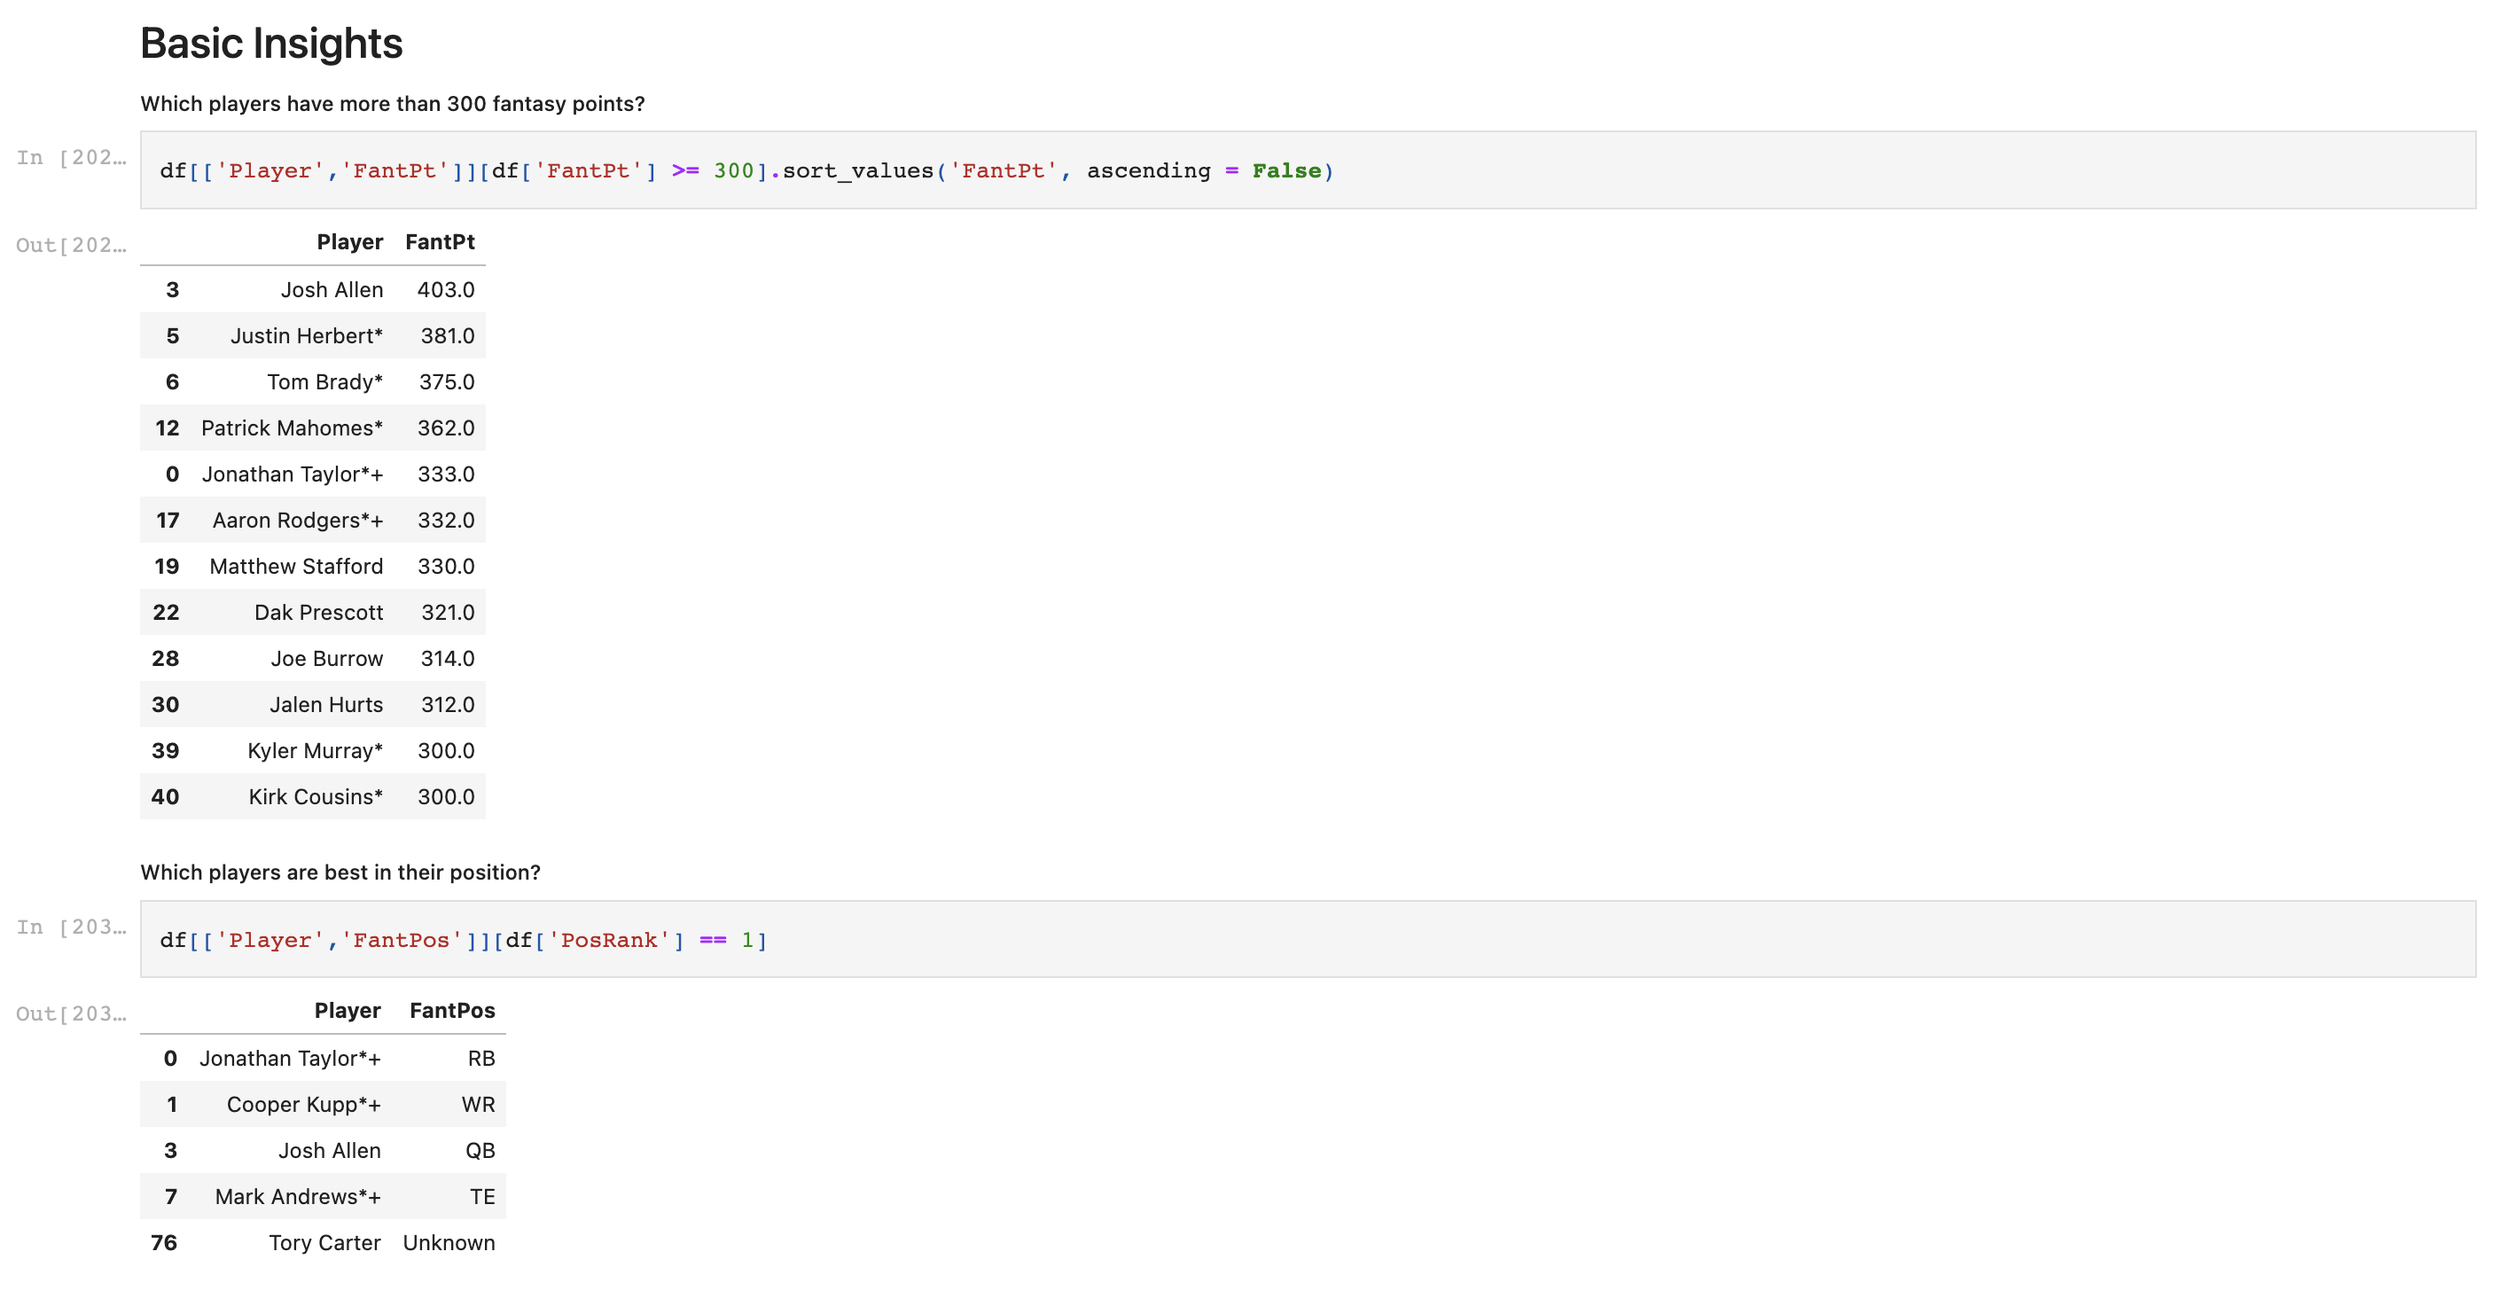This screenshot has height=1300, width=2500.
Task: Select the Mark Andrews TE row
Action: pos(297,1196)
